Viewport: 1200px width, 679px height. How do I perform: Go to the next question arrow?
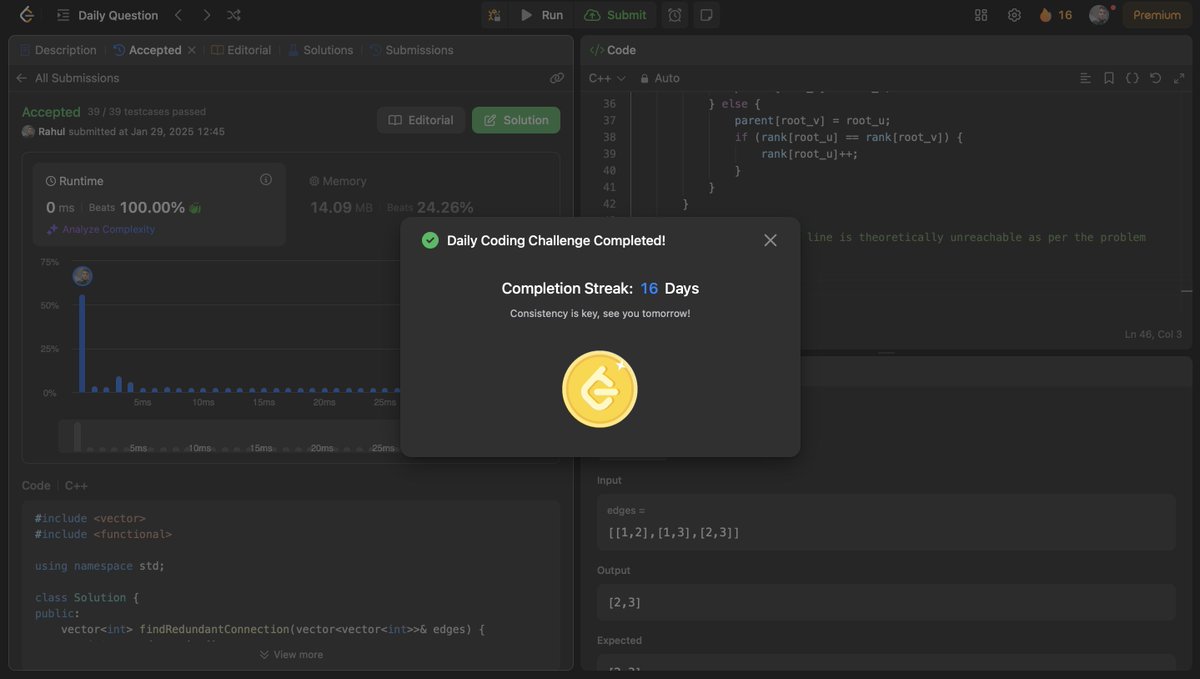(206, 15)
